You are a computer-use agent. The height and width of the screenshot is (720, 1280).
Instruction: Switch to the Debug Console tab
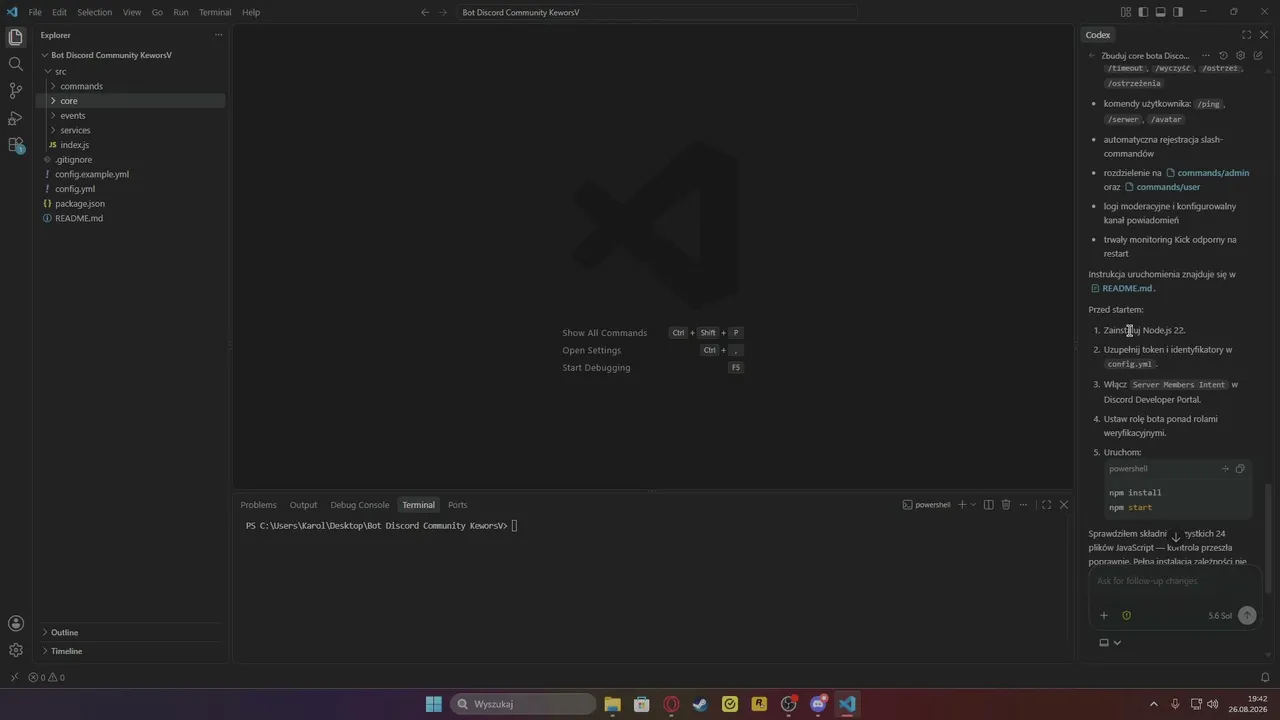tap(360, 505)
